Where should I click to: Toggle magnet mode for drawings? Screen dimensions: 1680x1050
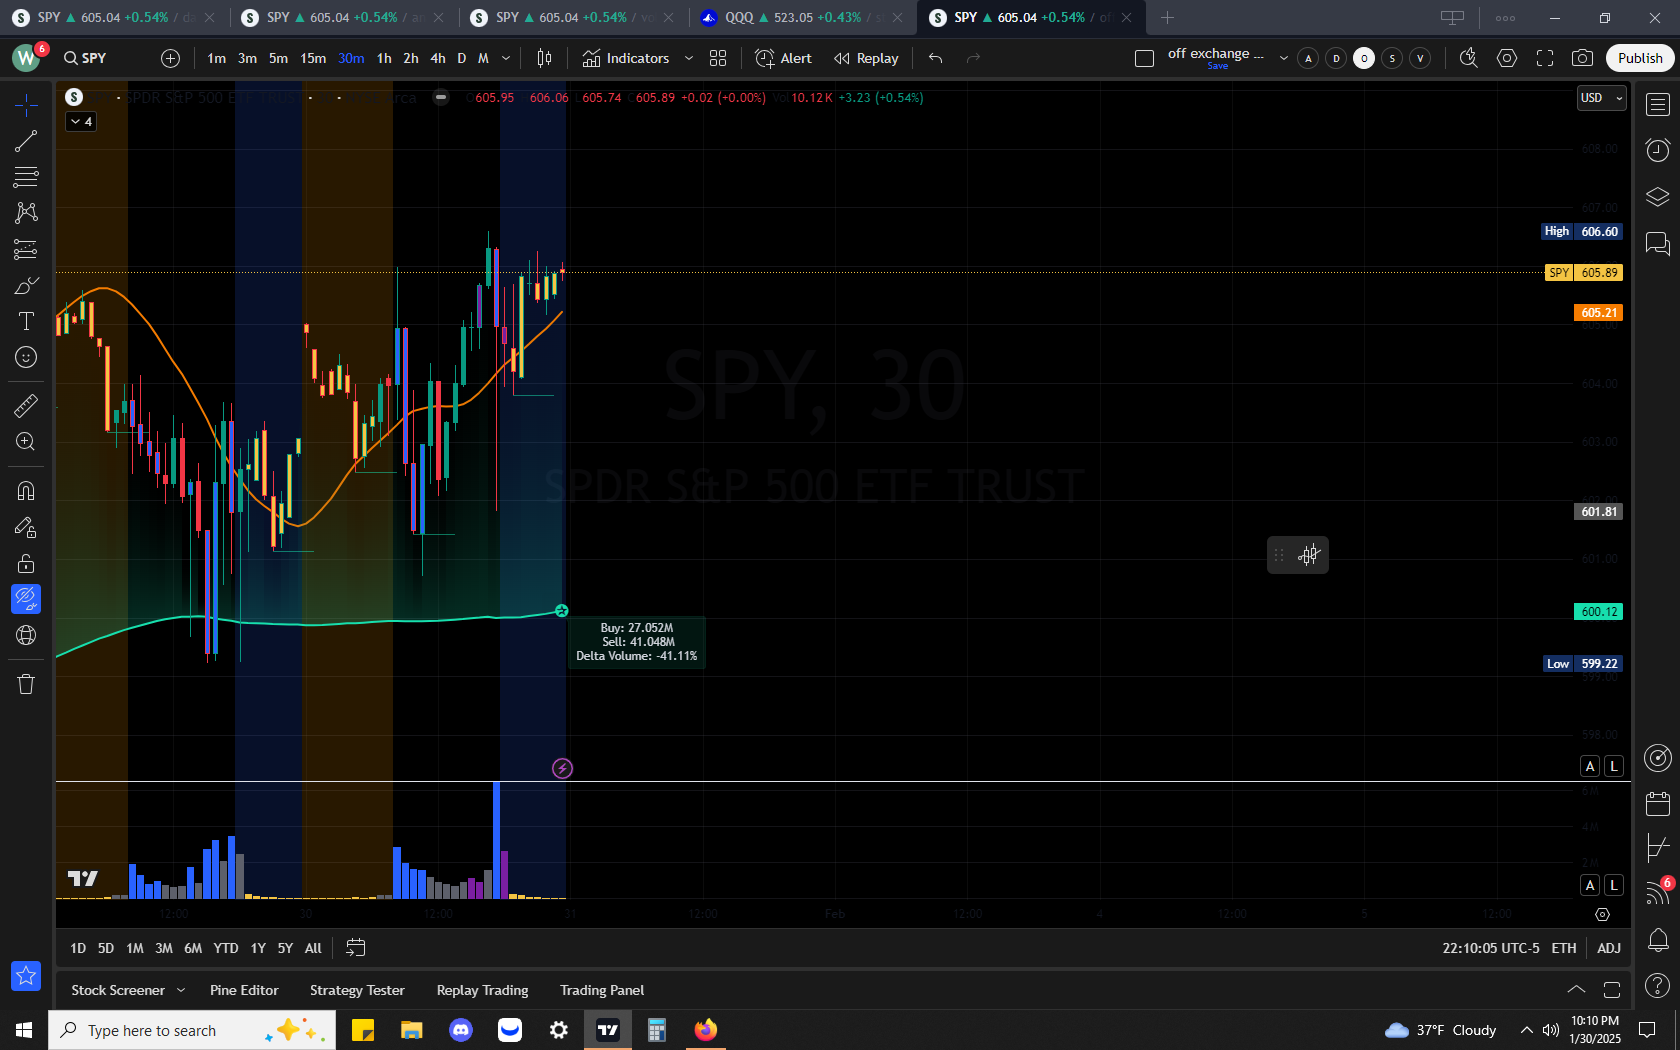click(x=26, y=491)
